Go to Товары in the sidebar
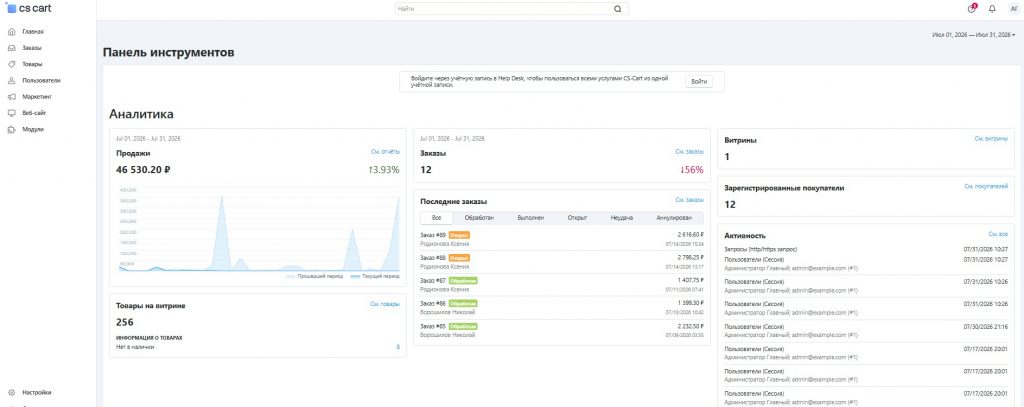The width and height of the screenshot is (1024, 407). pos(32,64)
